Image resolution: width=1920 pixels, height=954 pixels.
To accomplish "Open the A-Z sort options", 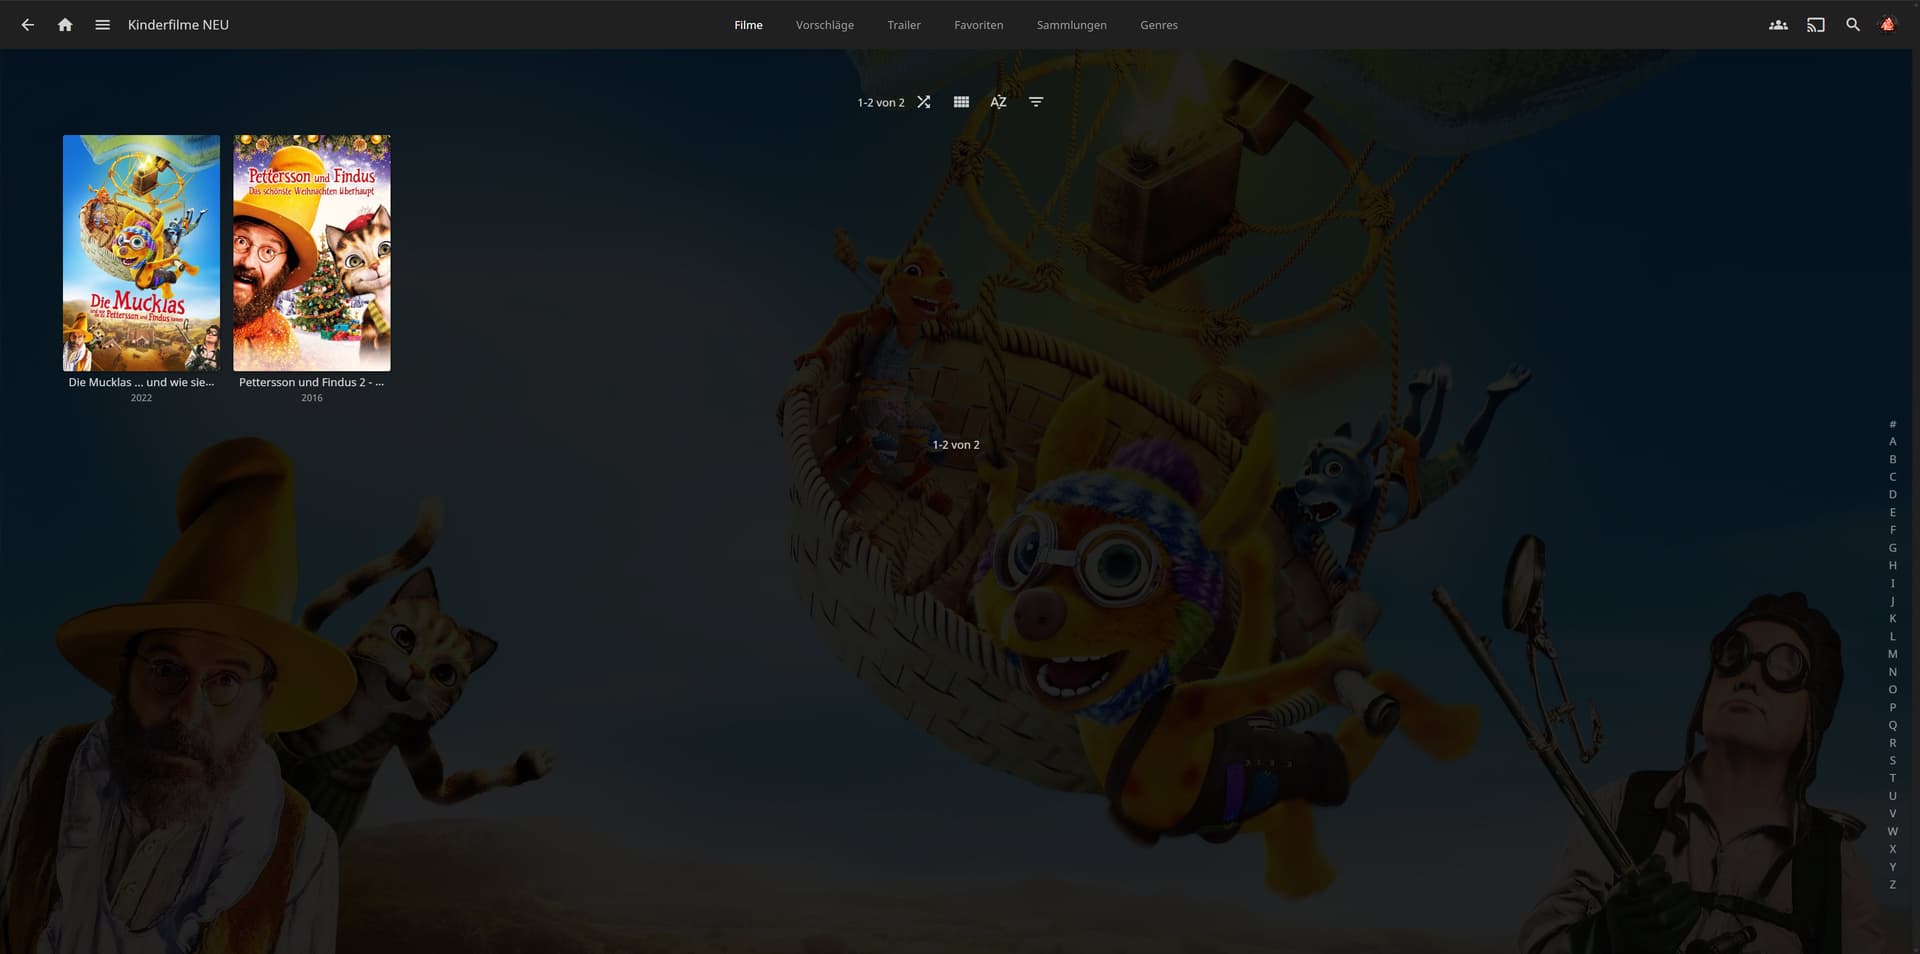I will point(998,102).
